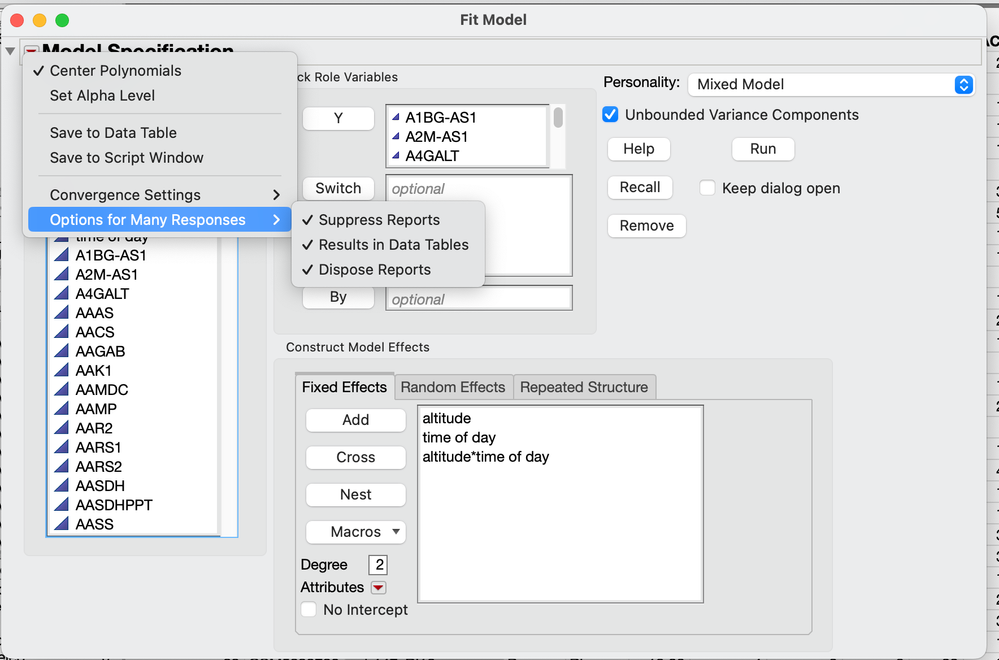The width and height of the screenshot is (999, 660).
Task: Enable the Keep dialog open checkbox
Action: (708, 188)
